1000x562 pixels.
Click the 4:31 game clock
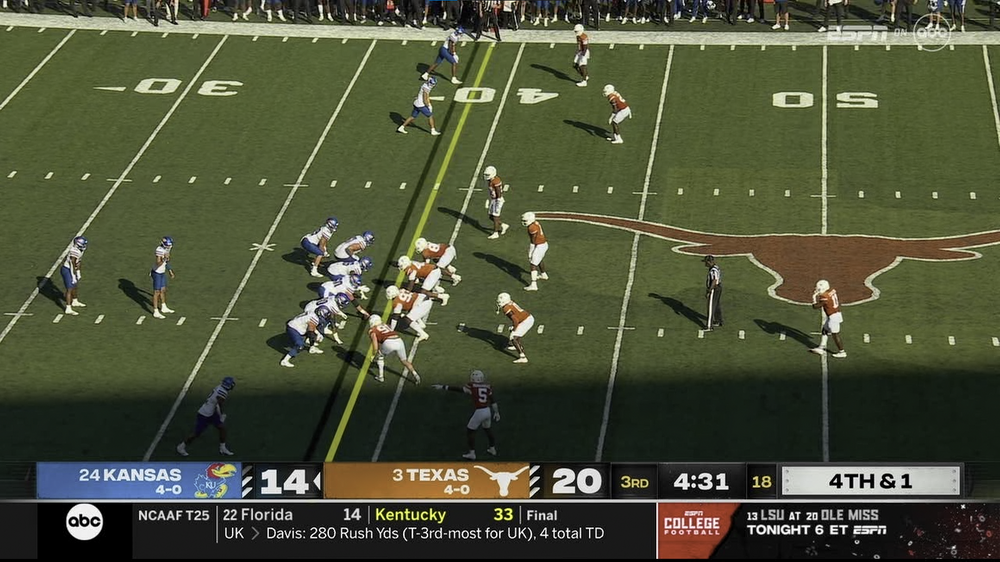700,482
